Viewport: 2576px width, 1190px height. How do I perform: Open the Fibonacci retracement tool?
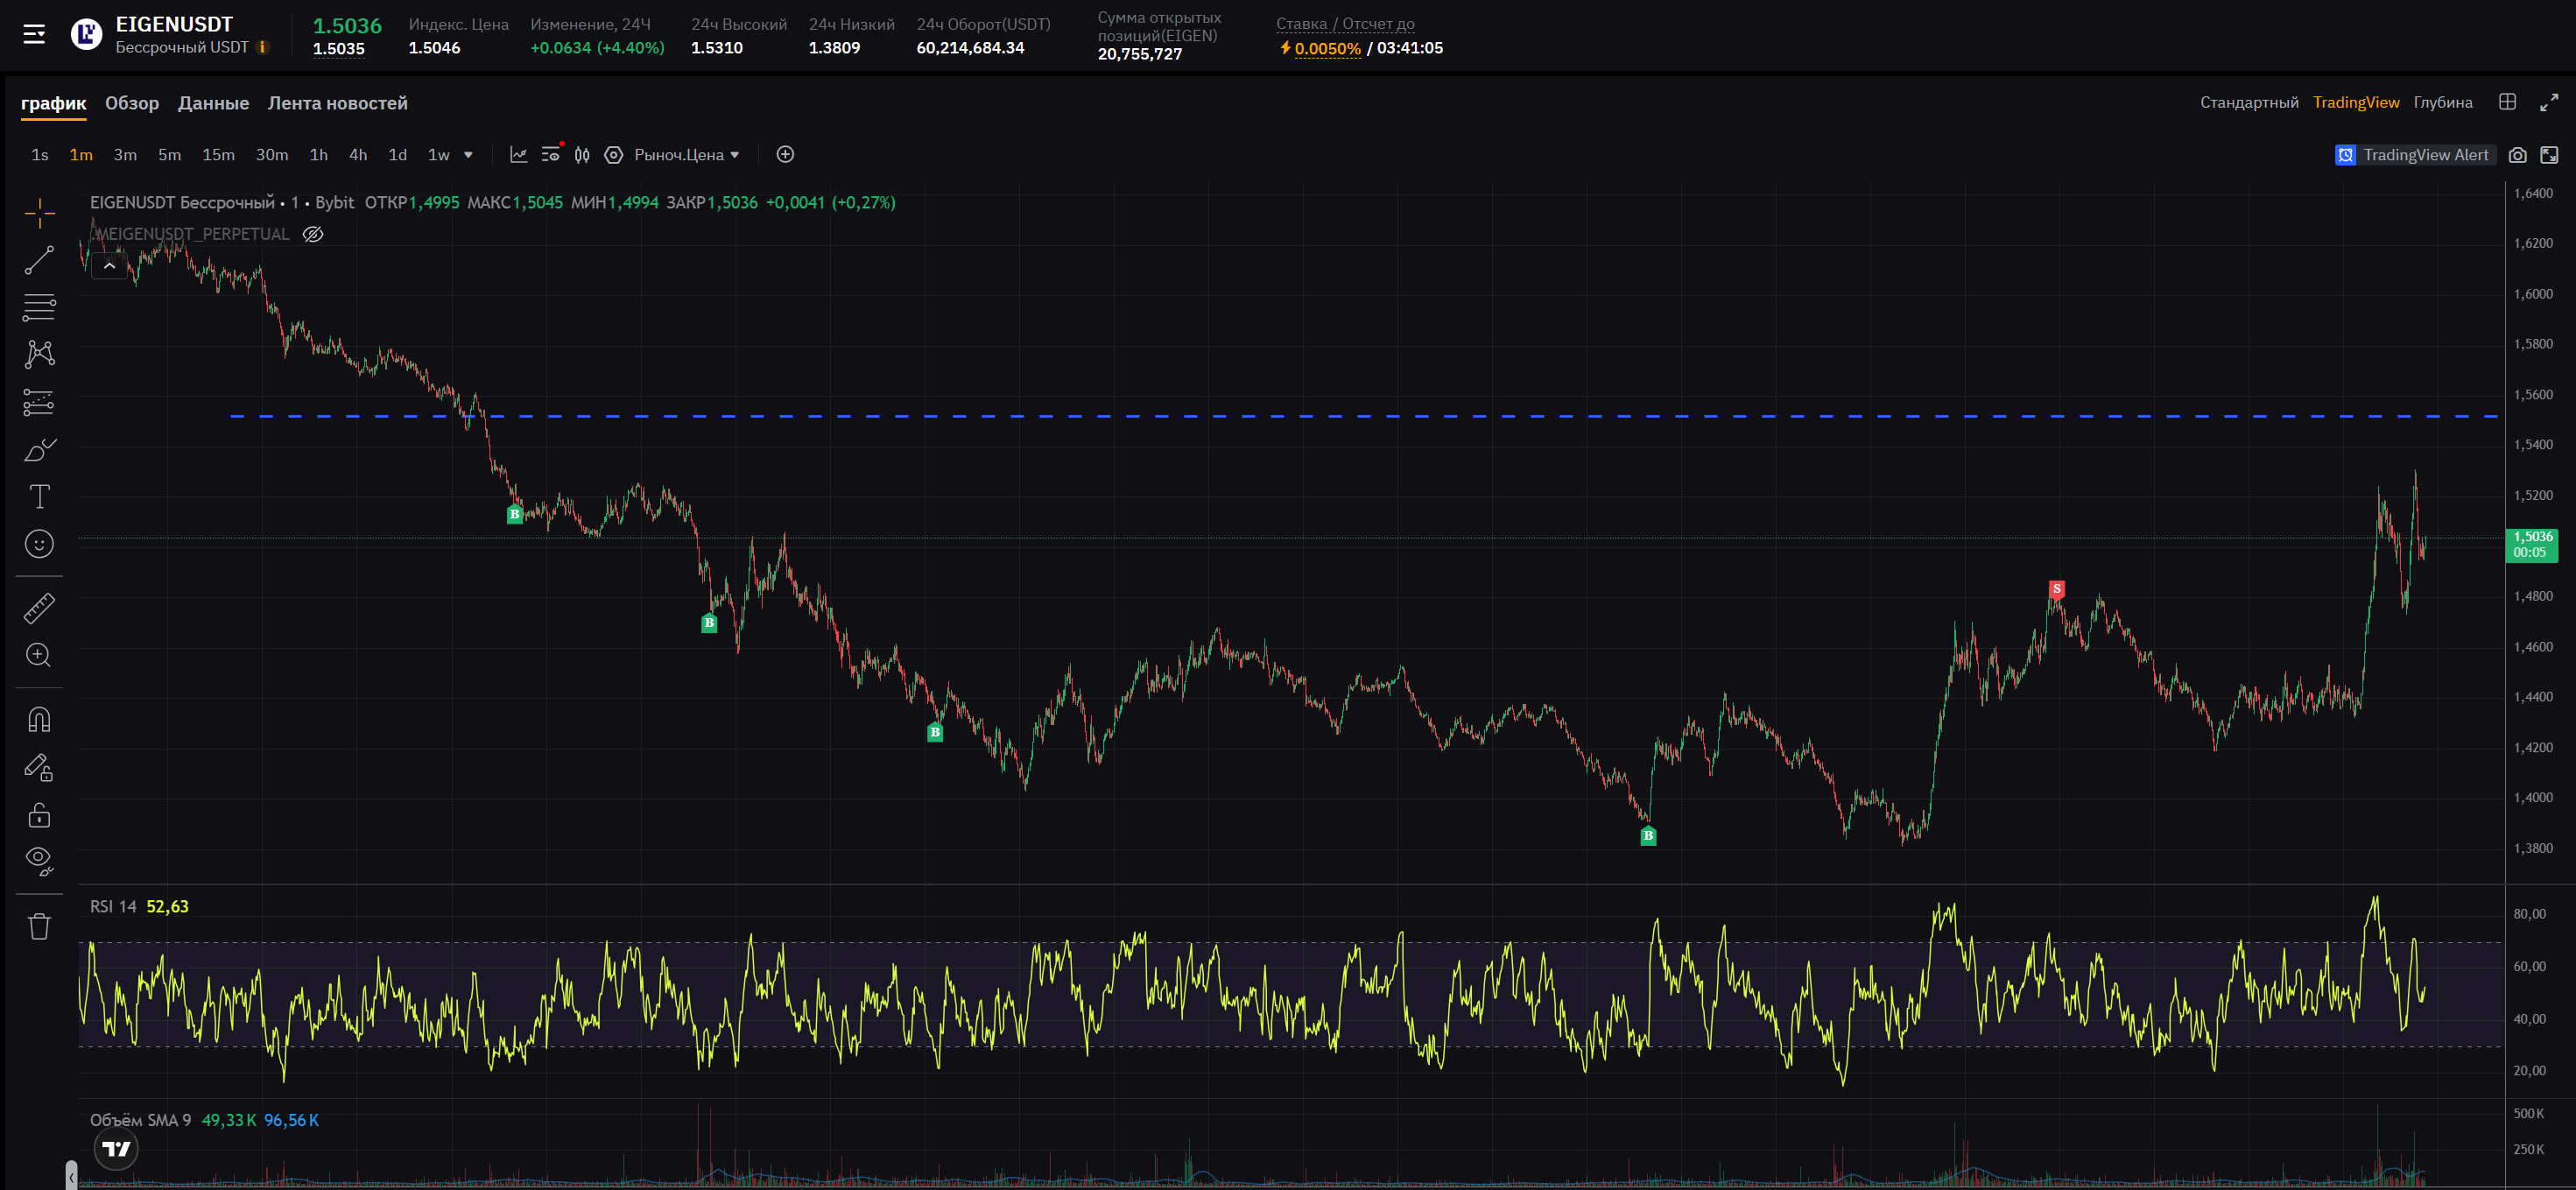[x=39, y=307]
